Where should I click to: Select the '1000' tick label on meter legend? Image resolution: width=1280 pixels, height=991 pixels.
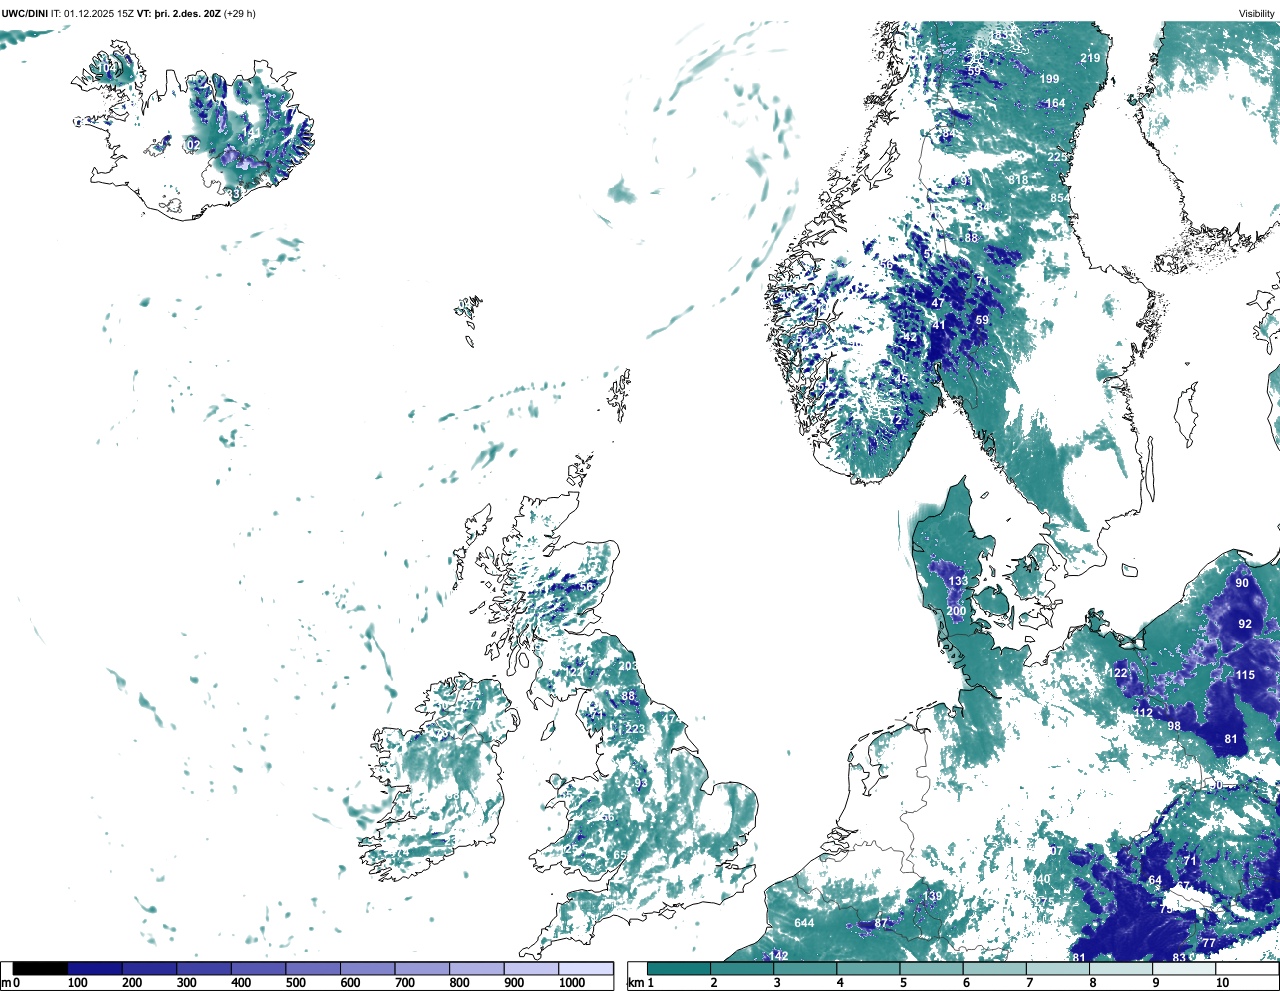[572, 983]
